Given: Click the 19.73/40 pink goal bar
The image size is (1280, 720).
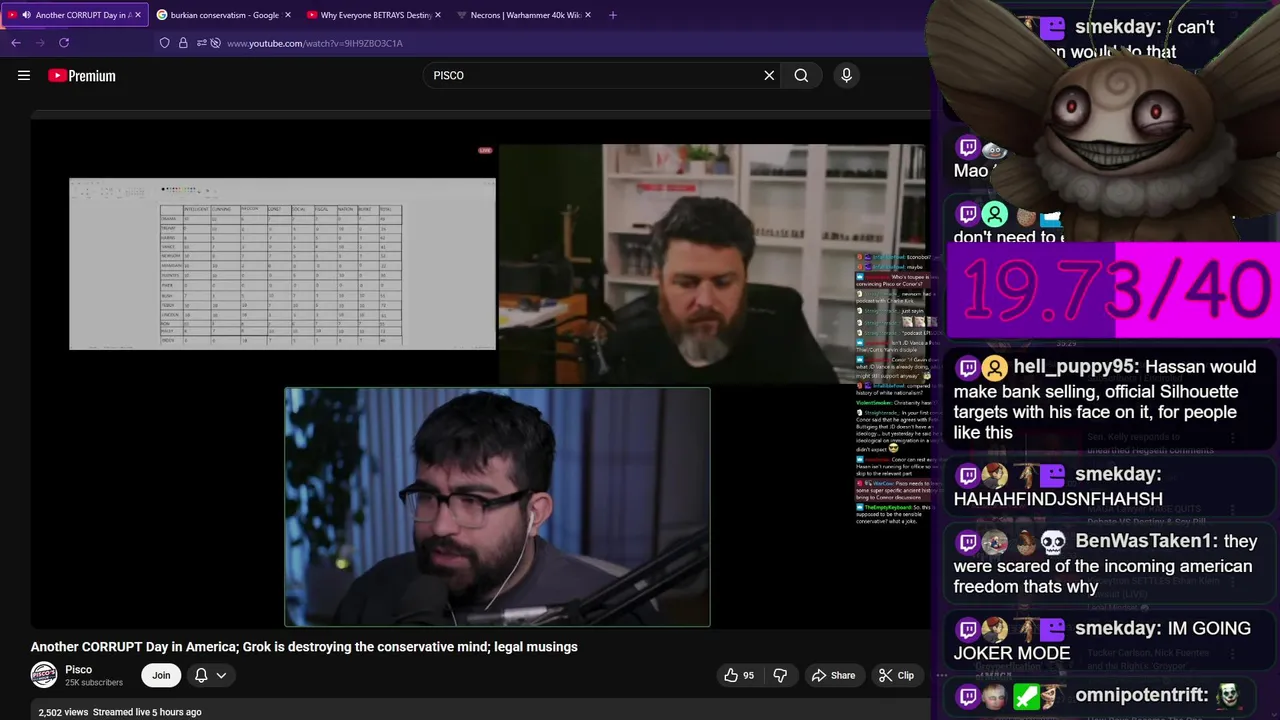Looking at the screenshot, I should (x=1113, y=290).
